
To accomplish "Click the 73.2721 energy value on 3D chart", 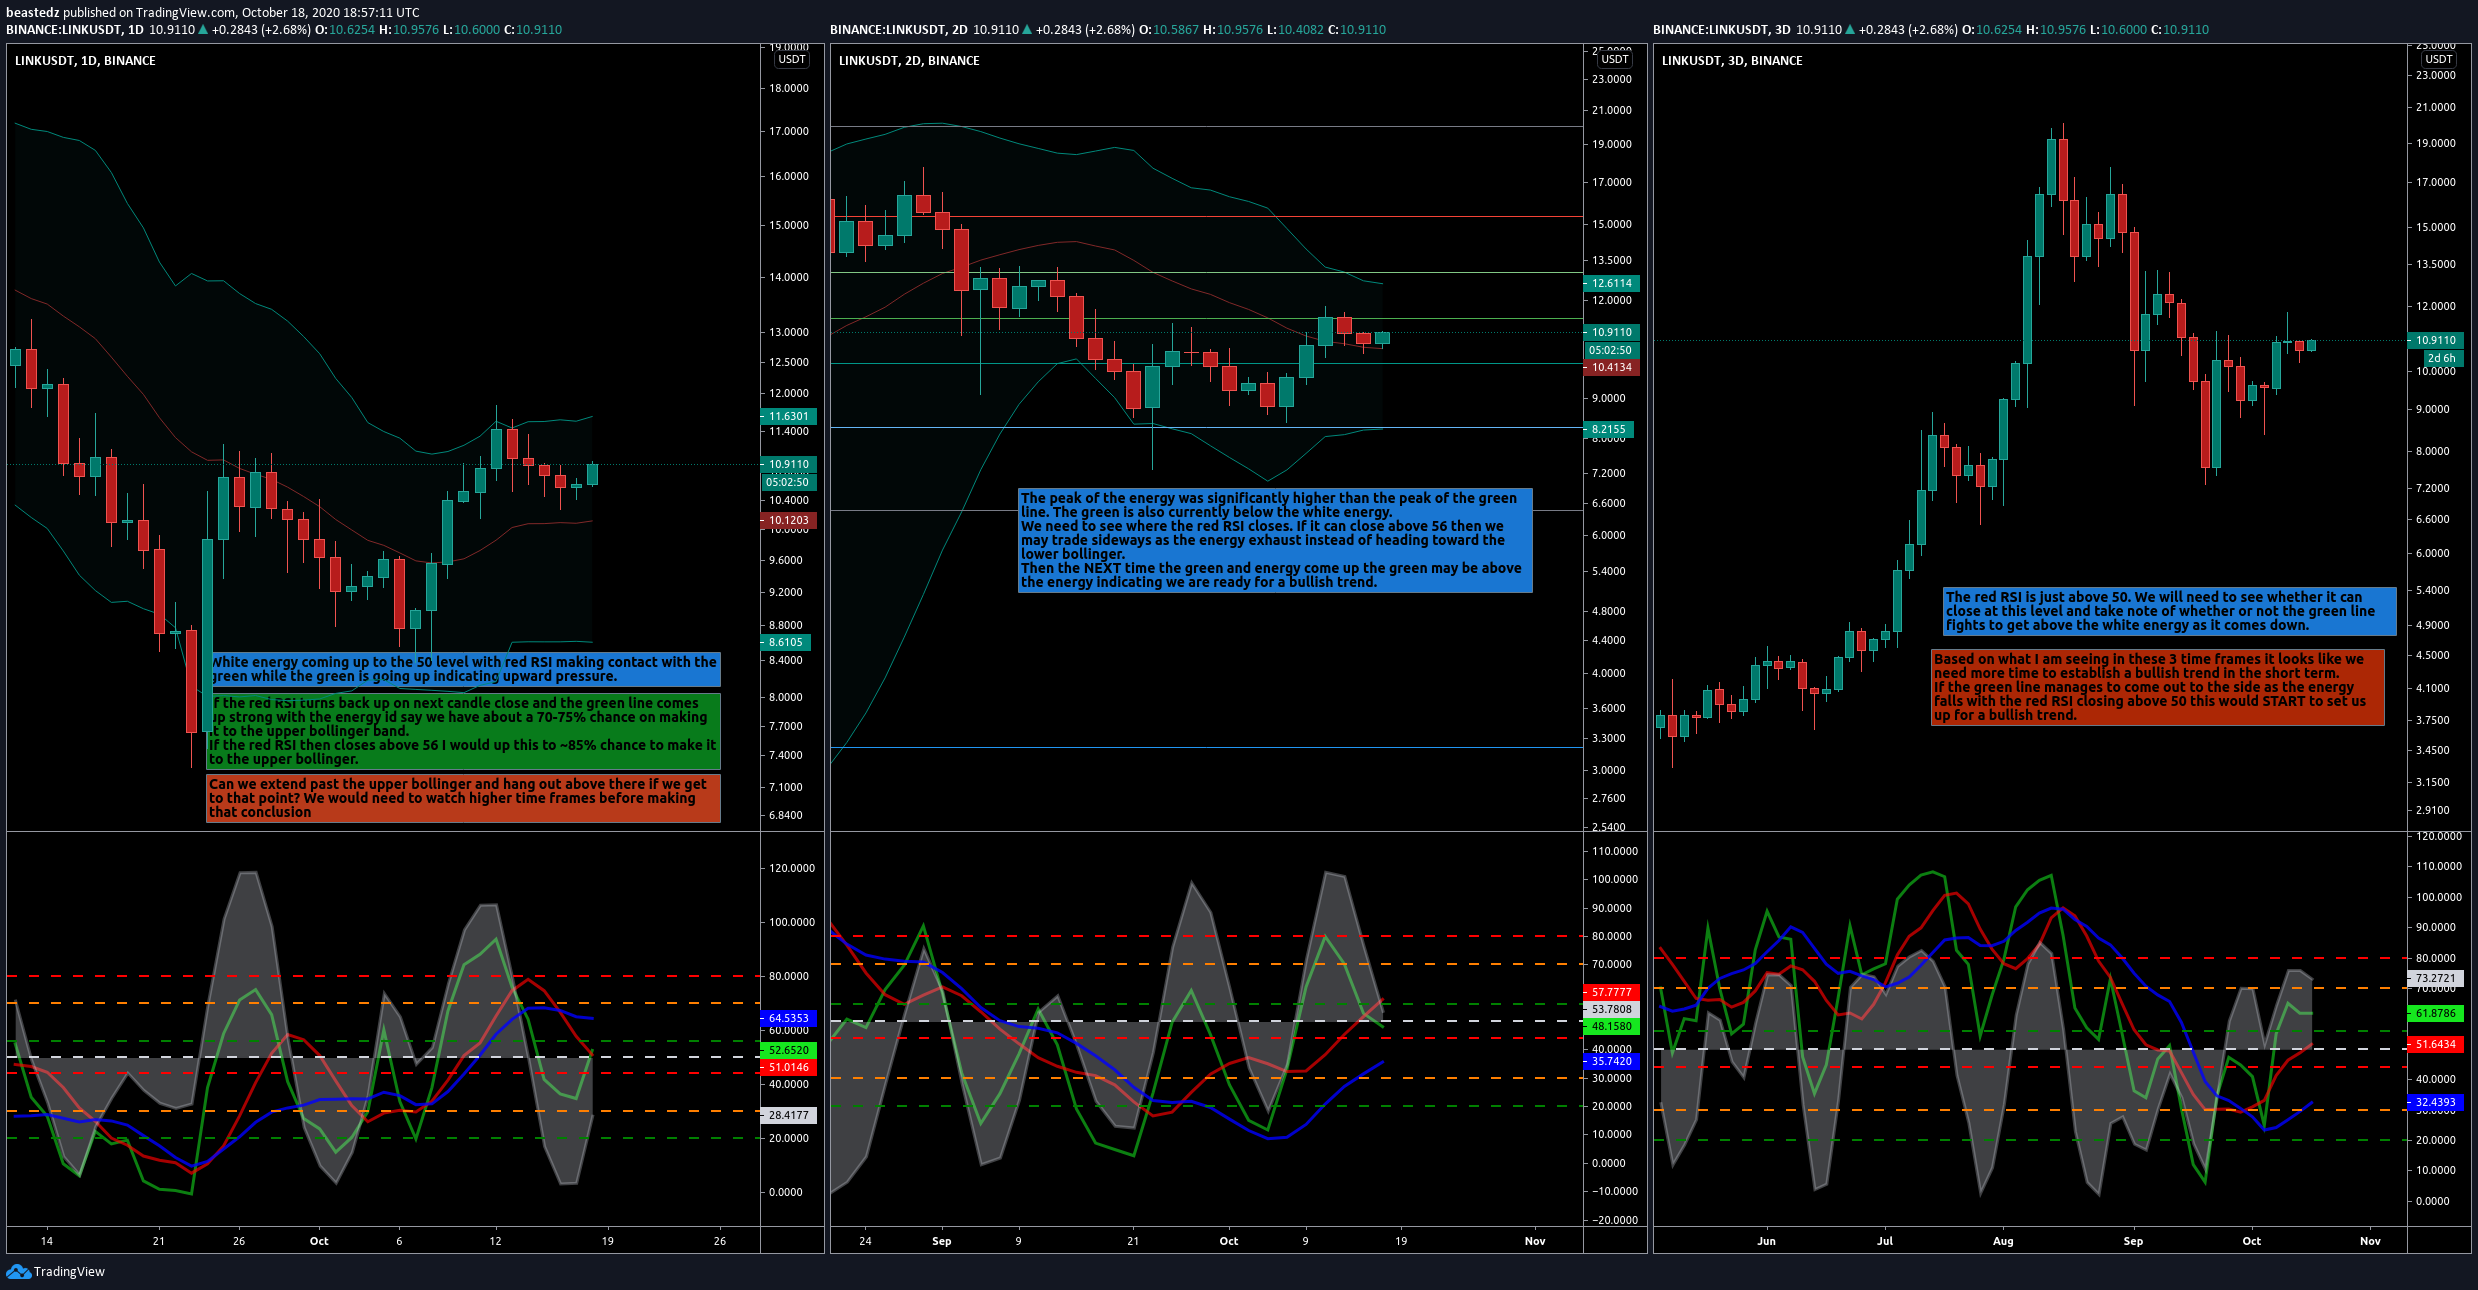I will 2435,978.
